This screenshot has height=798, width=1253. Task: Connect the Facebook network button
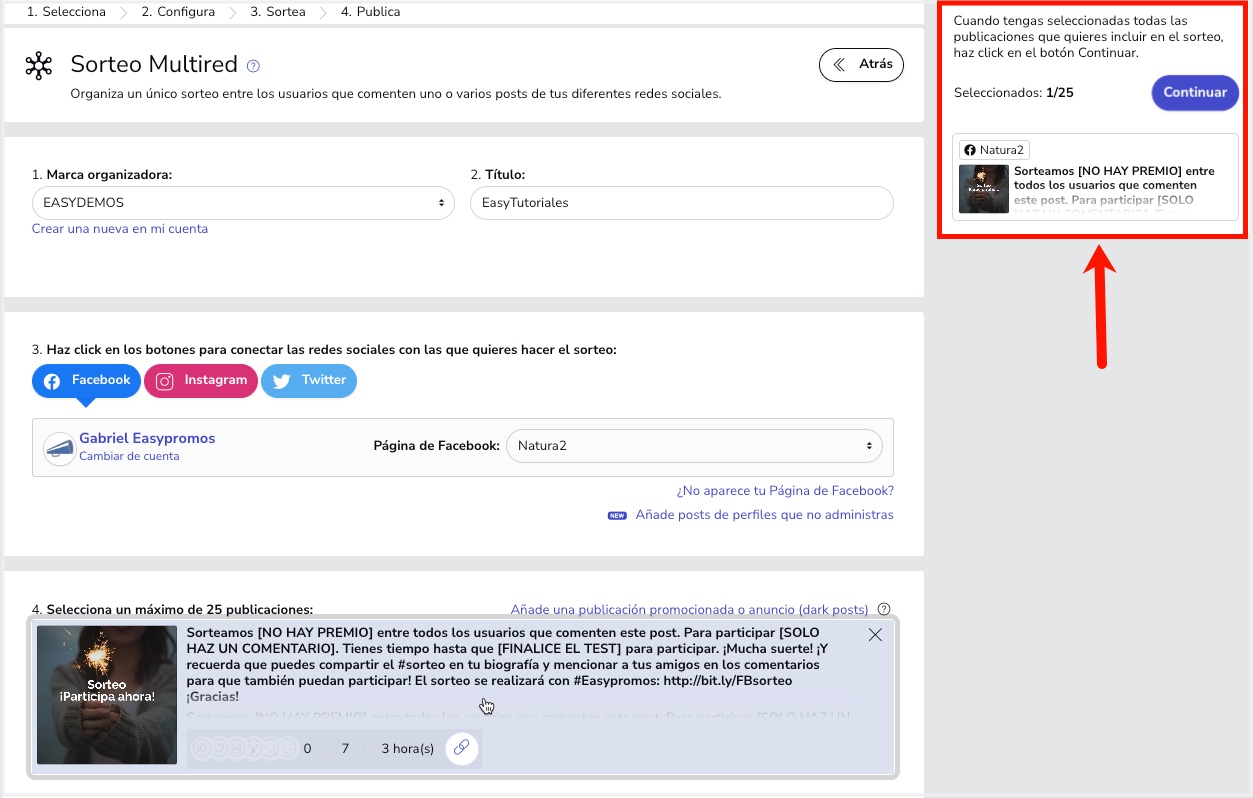pos(86,381)
